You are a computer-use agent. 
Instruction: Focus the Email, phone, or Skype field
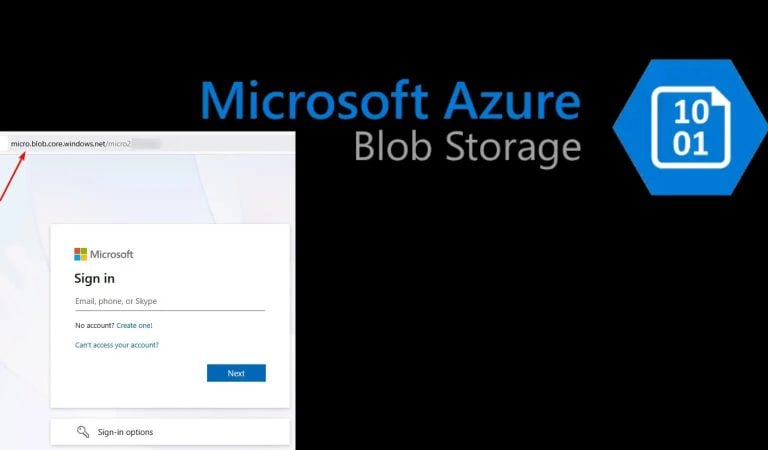click(x=169, y=301)
